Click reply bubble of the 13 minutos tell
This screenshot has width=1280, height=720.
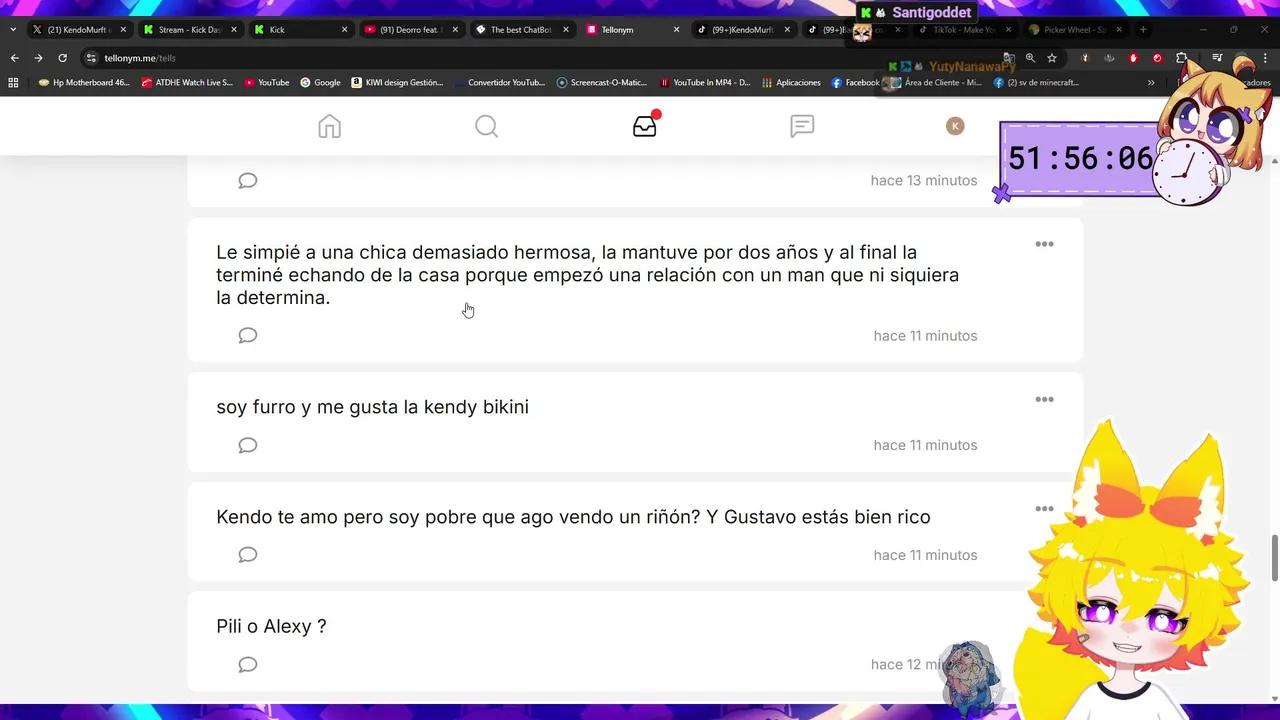(x=248, y=181)
